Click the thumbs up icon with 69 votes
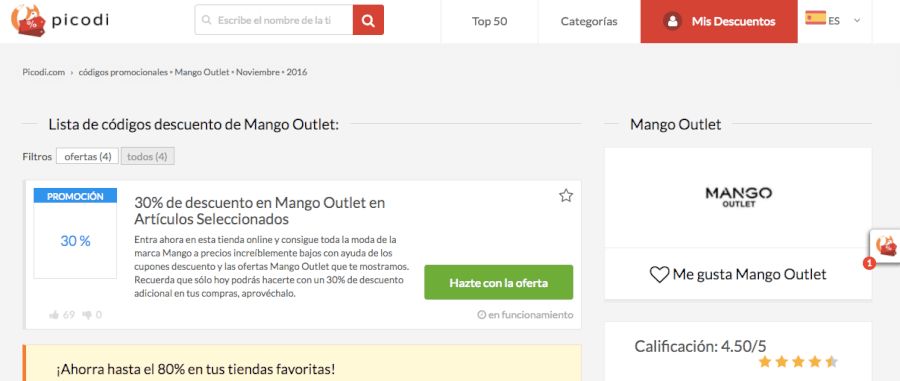This screenshot has height=381, width=900. coord(55,314)
